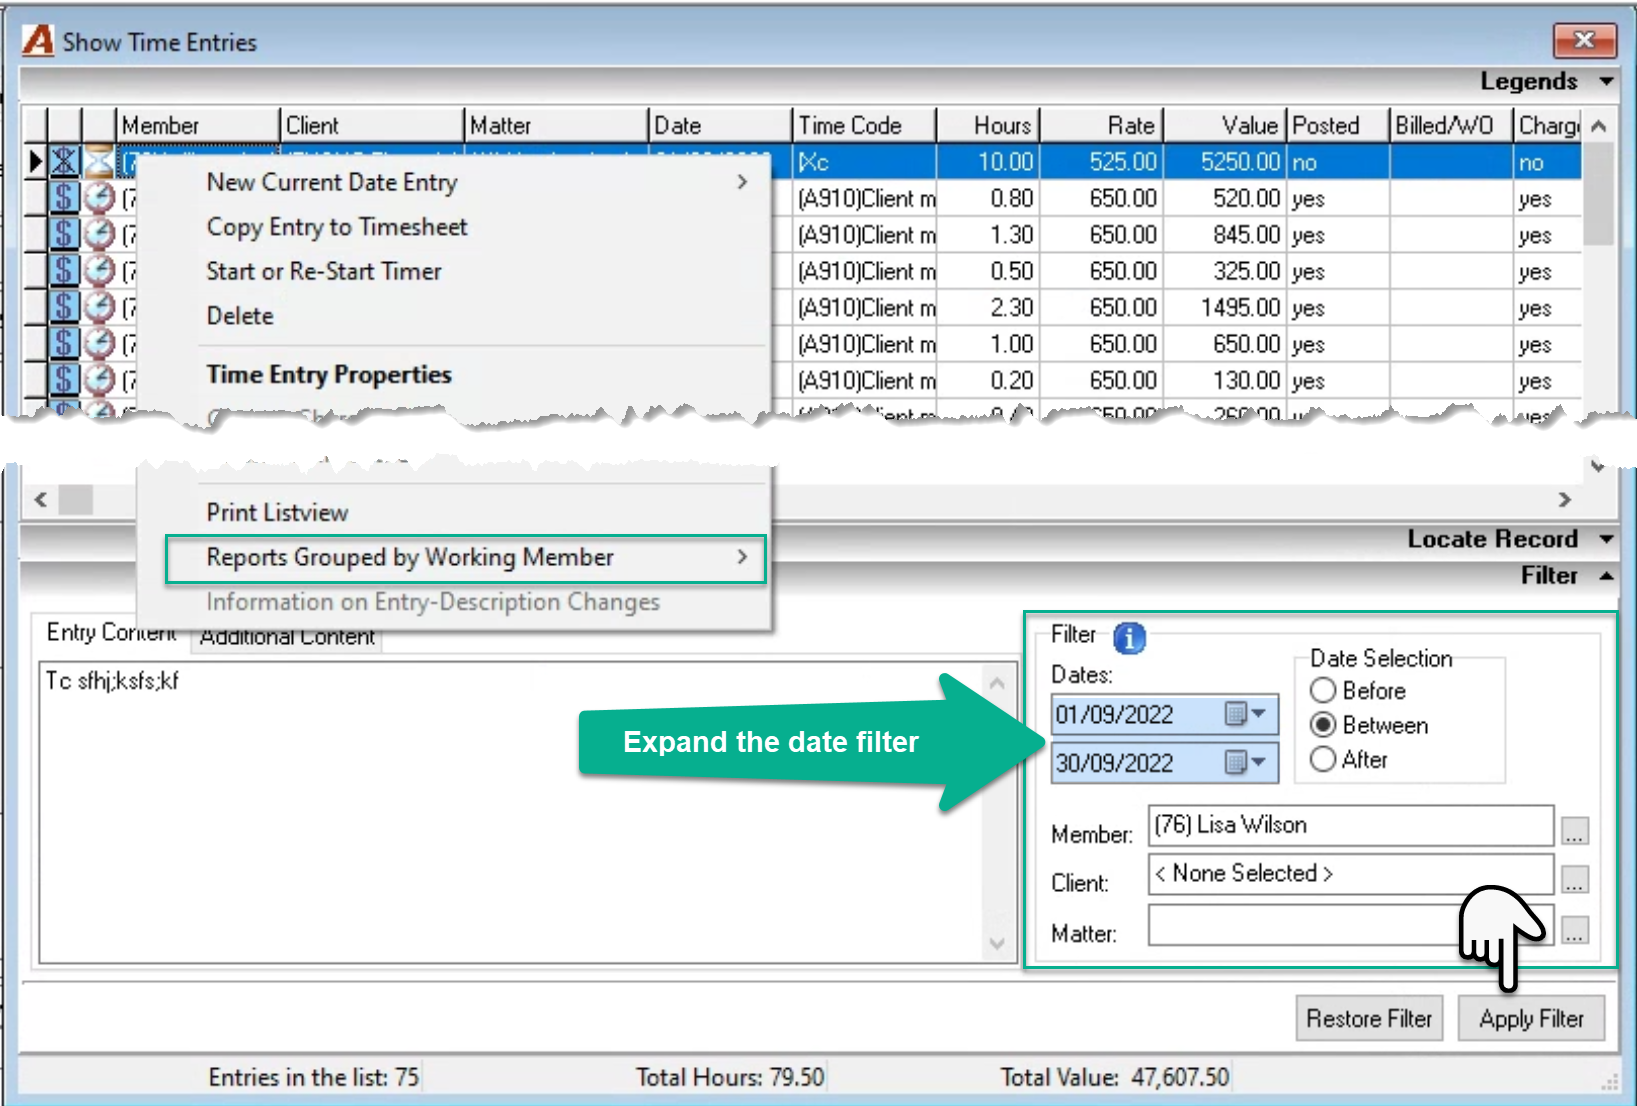This screenshot has height=1106, width=1637.
Task: Click clock icon in 650.00 value row
Action: pyautogui.click(x=99, y=344)
